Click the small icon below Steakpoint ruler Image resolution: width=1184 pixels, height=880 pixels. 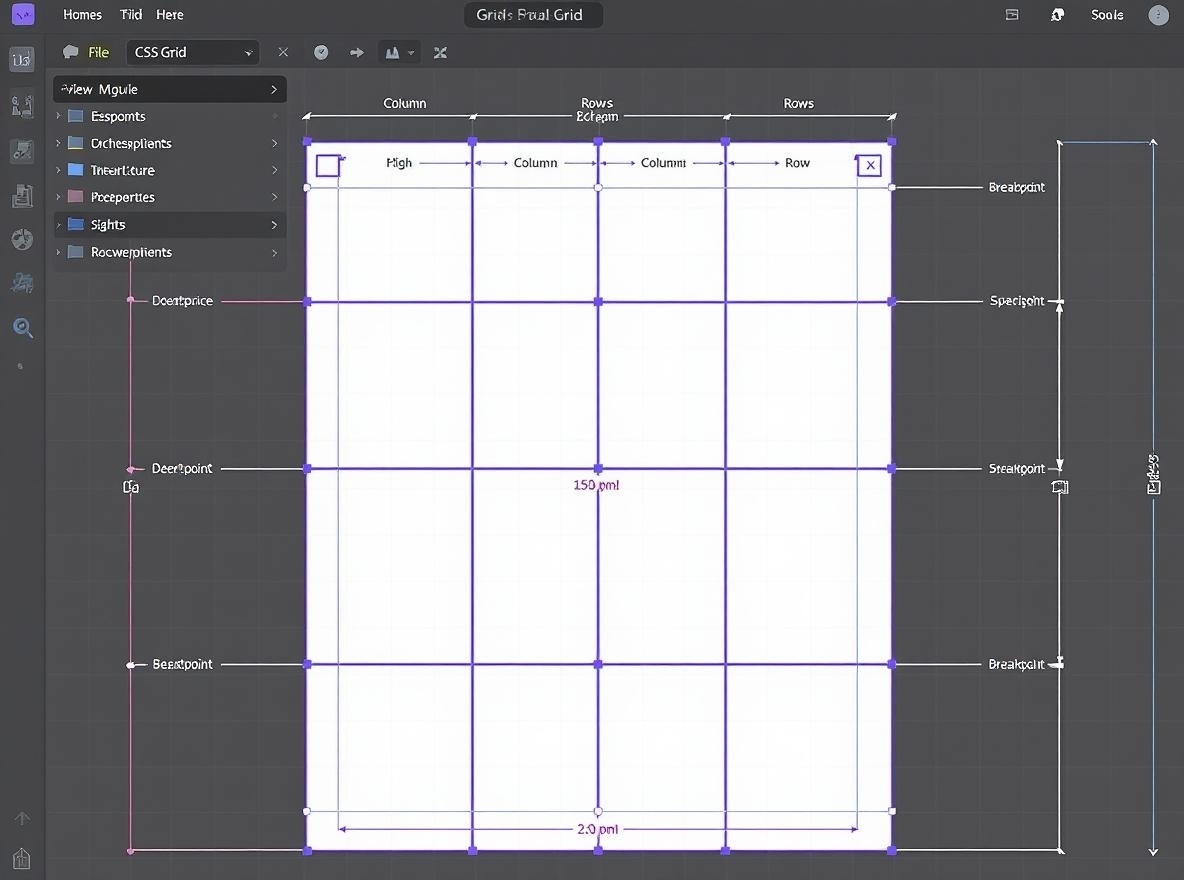tap(1060, 487)
